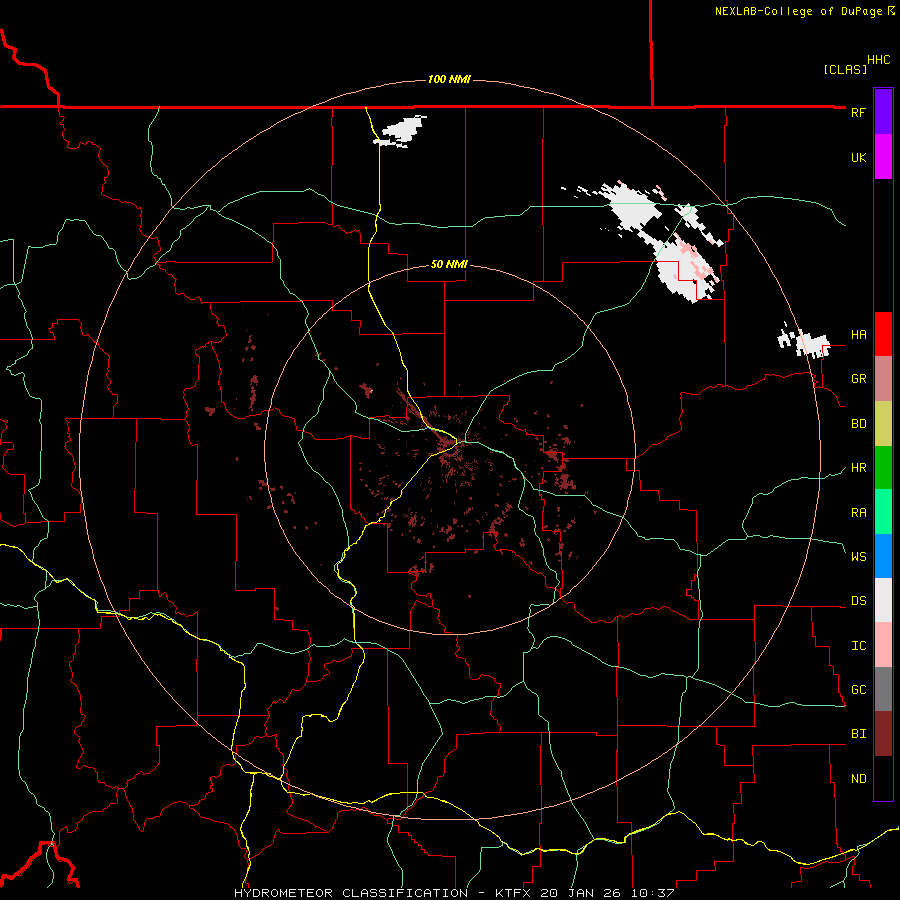The width and height of the screenshot is (900, 900).
Task: Click the purple RF color swatch
Action: click(883, 112)
